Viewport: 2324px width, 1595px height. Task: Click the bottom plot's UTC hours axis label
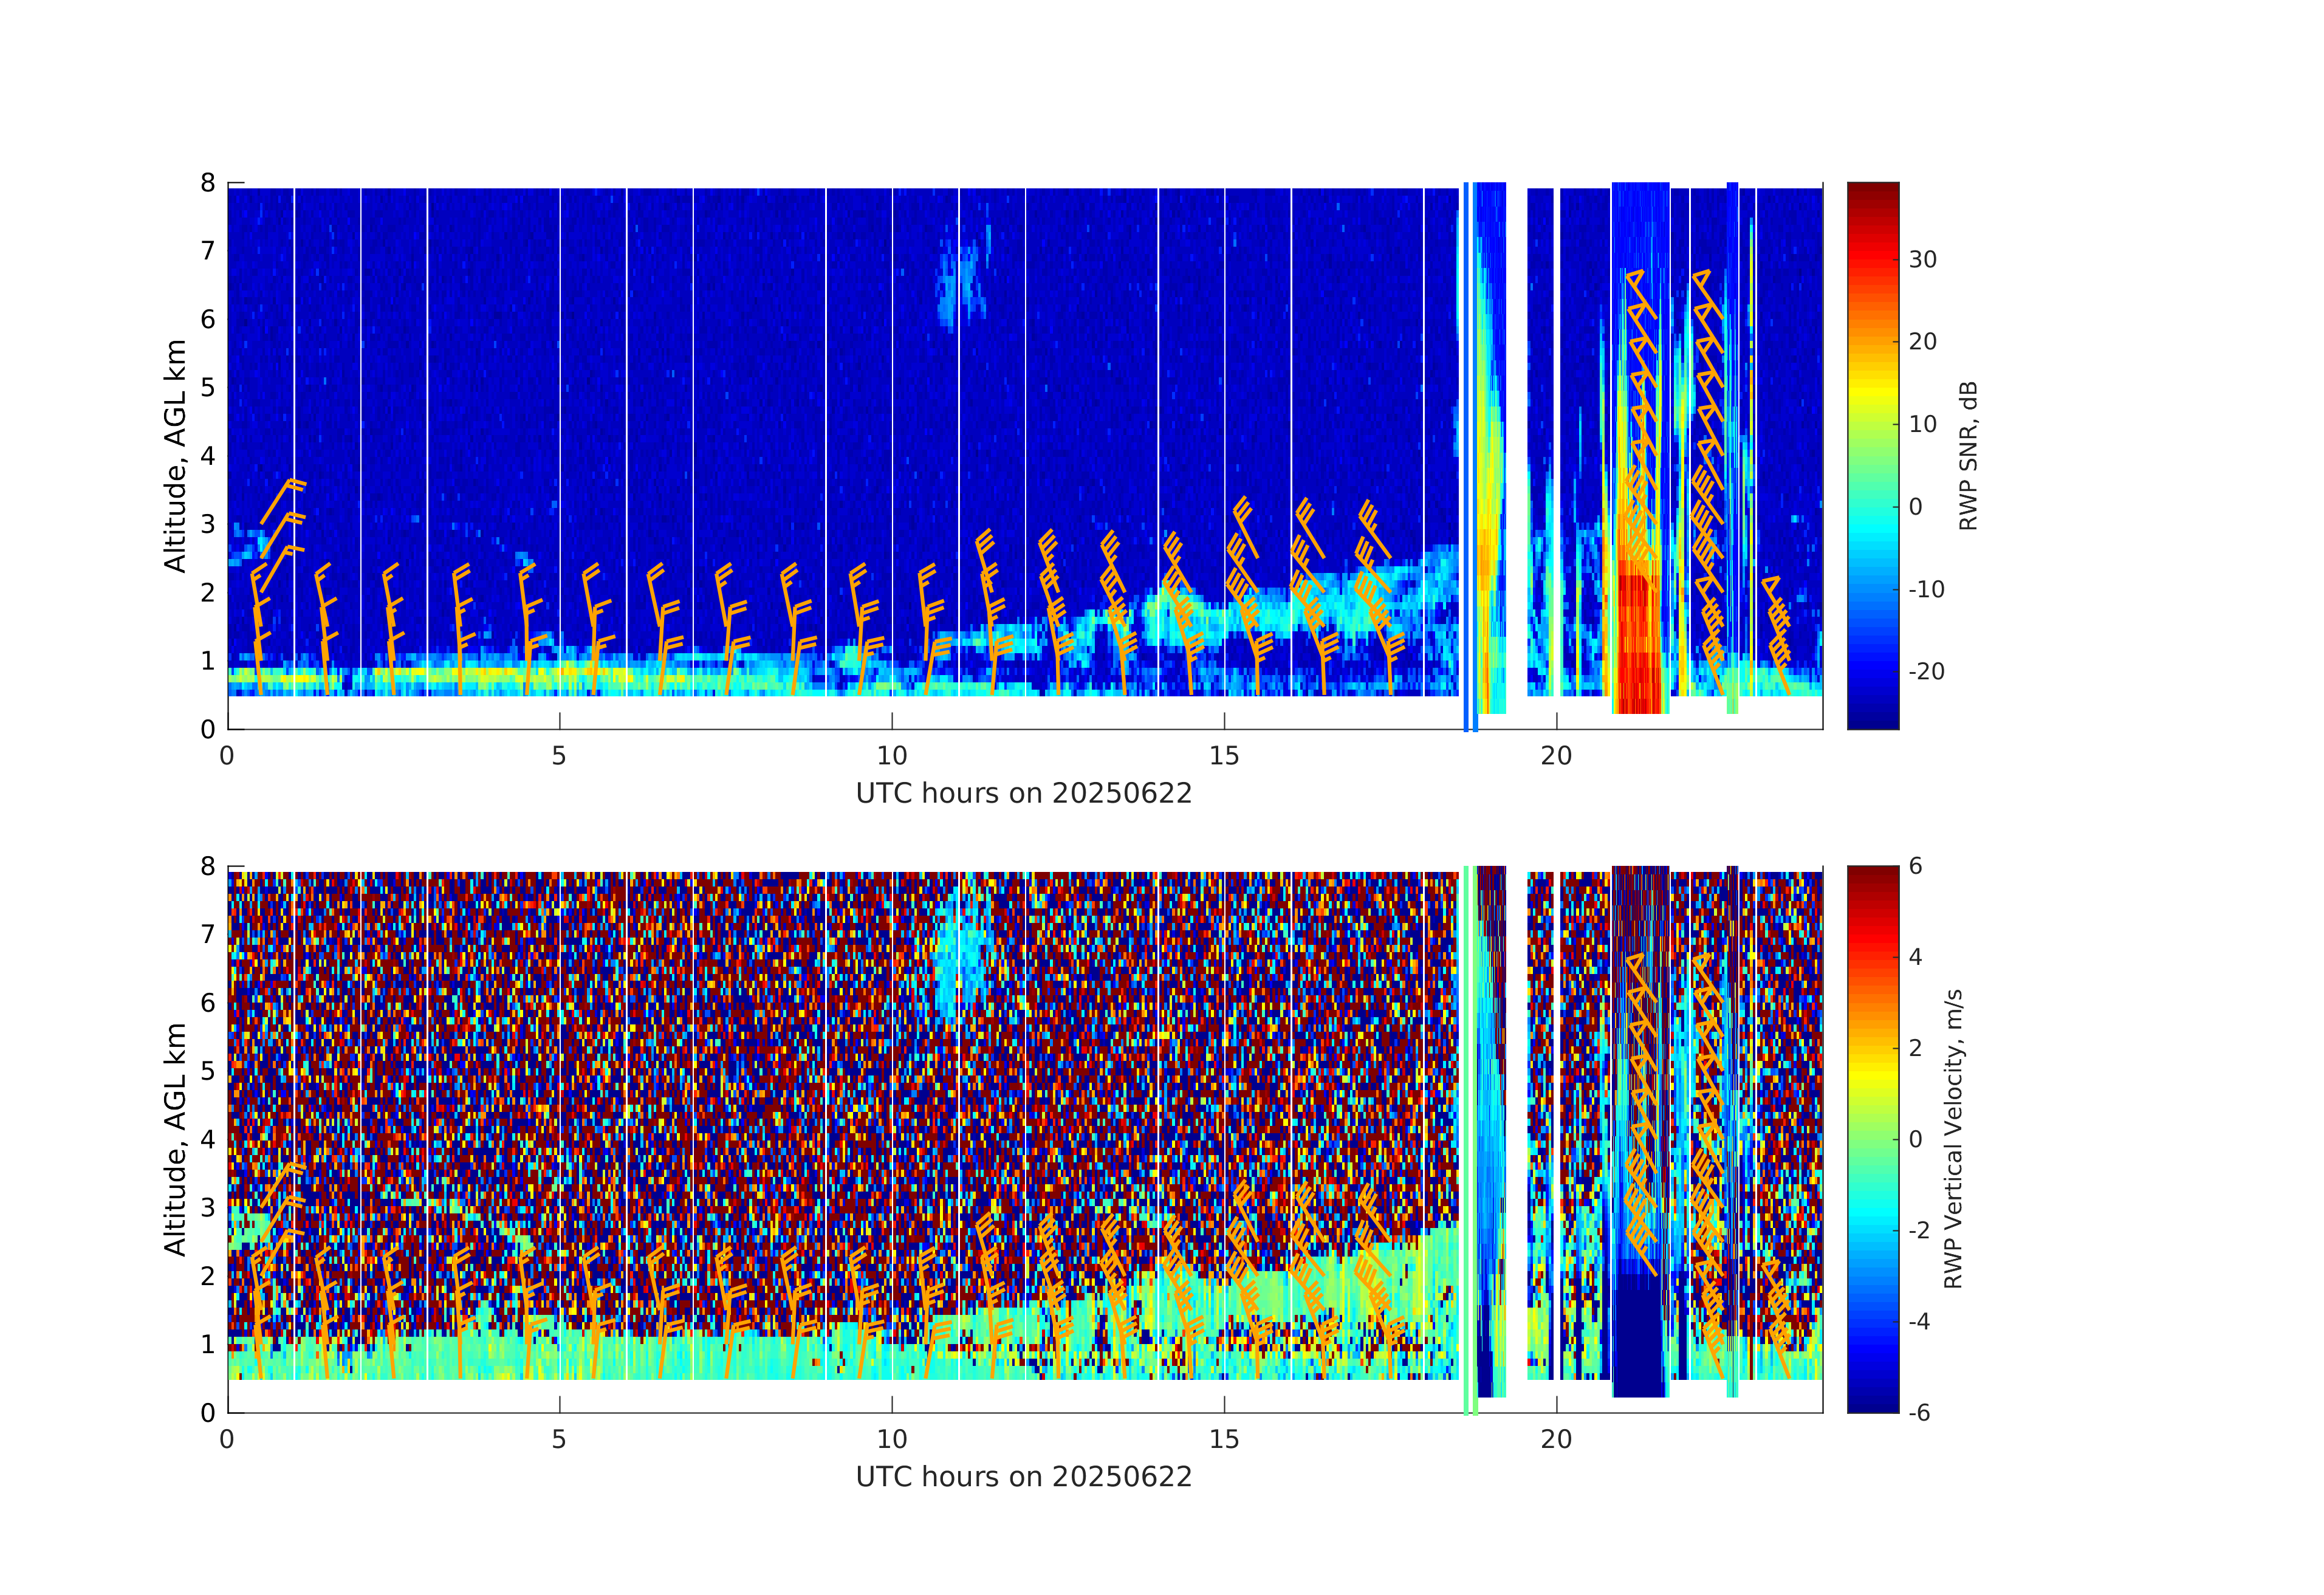pos(1023,1477)
